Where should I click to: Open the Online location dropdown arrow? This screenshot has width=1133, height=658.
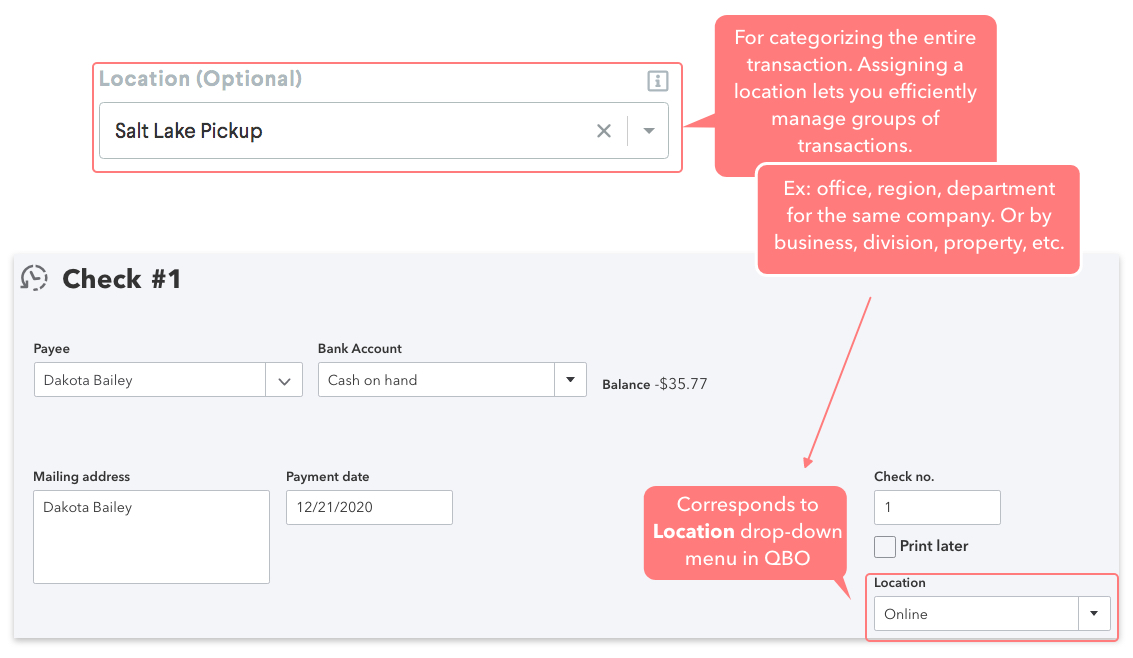tap(1093, 614)
